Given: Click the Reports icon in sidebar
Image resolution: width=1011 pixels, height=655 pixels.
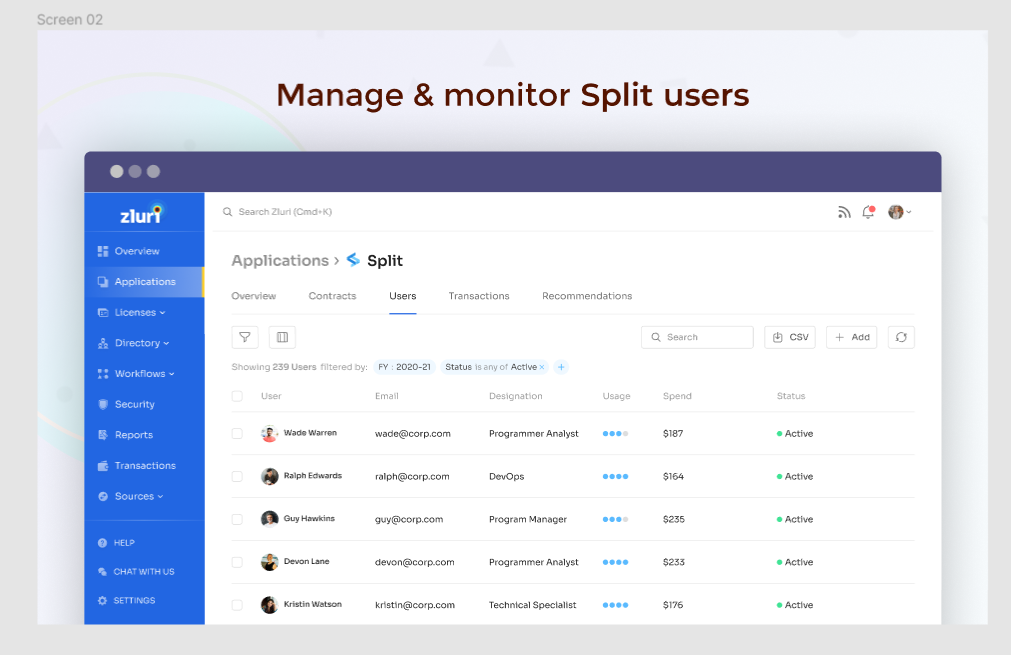Looking at the screenshot, I should [x=103, y=435].
